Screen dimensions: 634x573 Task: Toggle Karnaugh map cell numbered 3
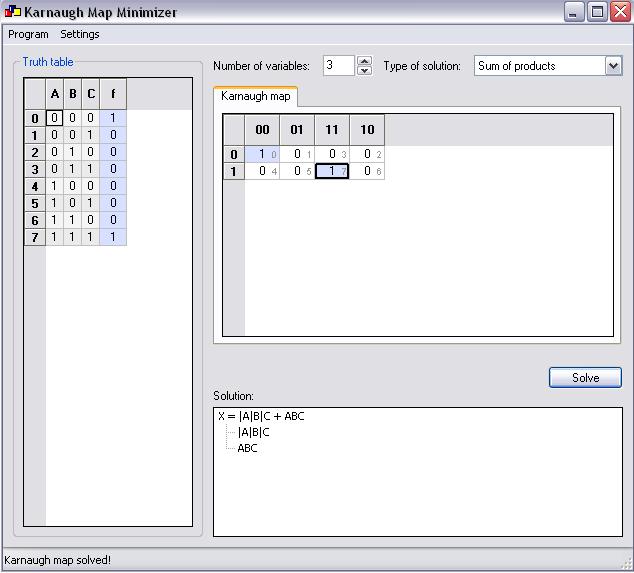[x=332, y=154]
